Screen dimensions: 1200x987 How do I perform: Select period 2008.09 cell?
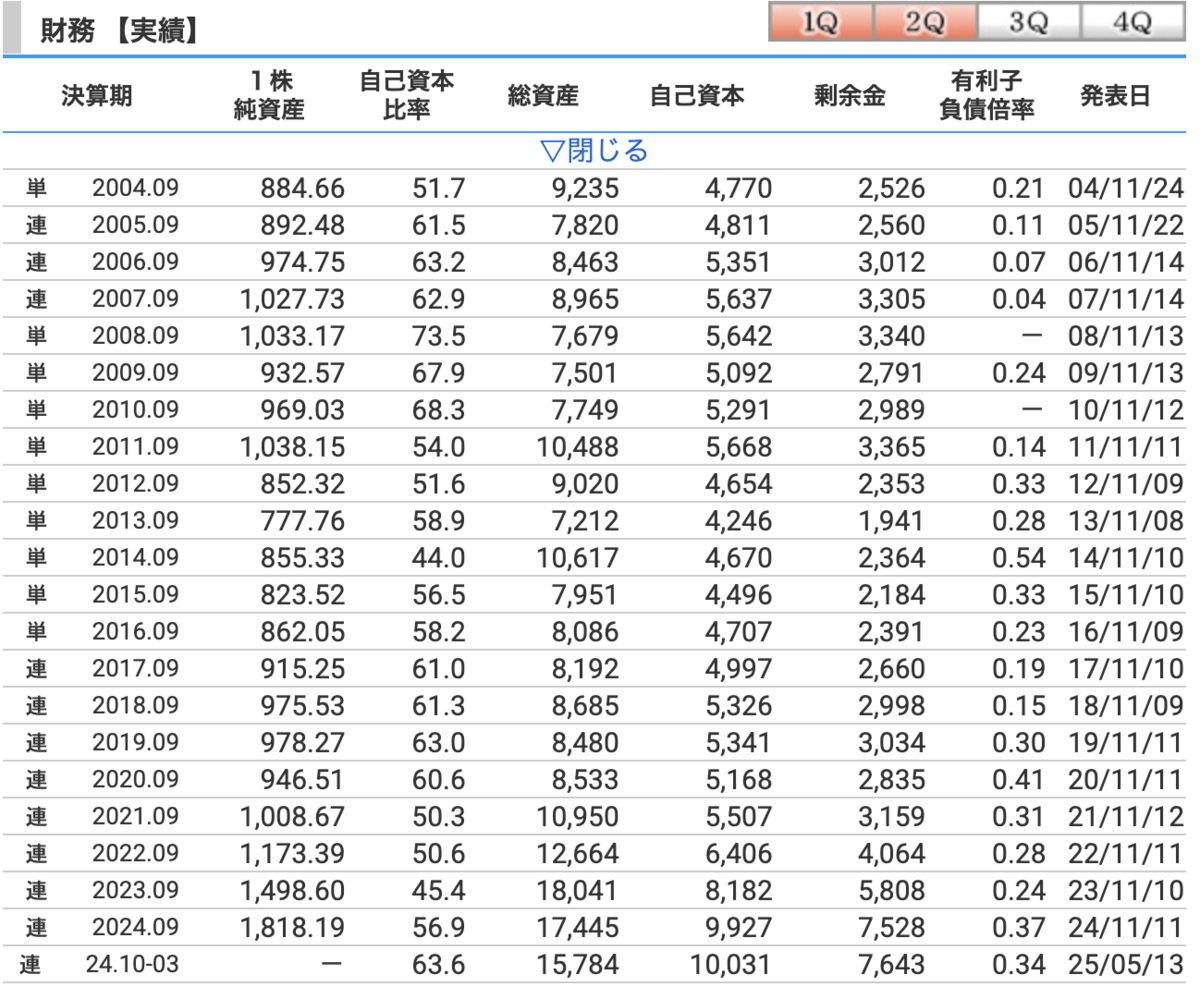[x=135, y=336]
